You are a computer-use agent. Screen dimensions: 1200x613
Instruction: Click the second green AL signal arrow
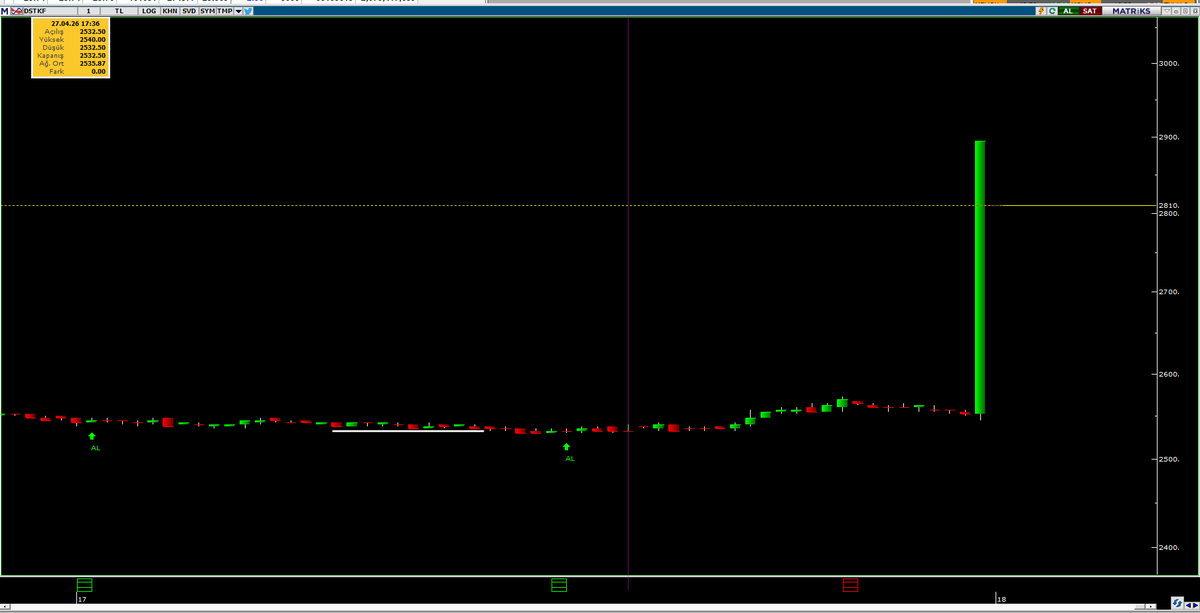(x=566, y=447)
